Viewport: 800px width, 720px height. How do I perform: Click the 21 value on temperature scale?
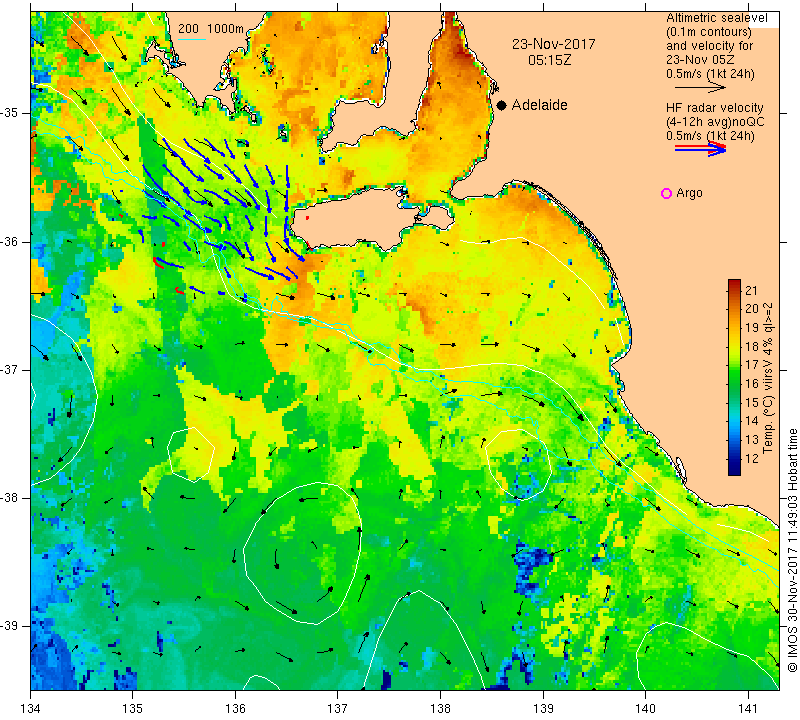coord(752,291)
